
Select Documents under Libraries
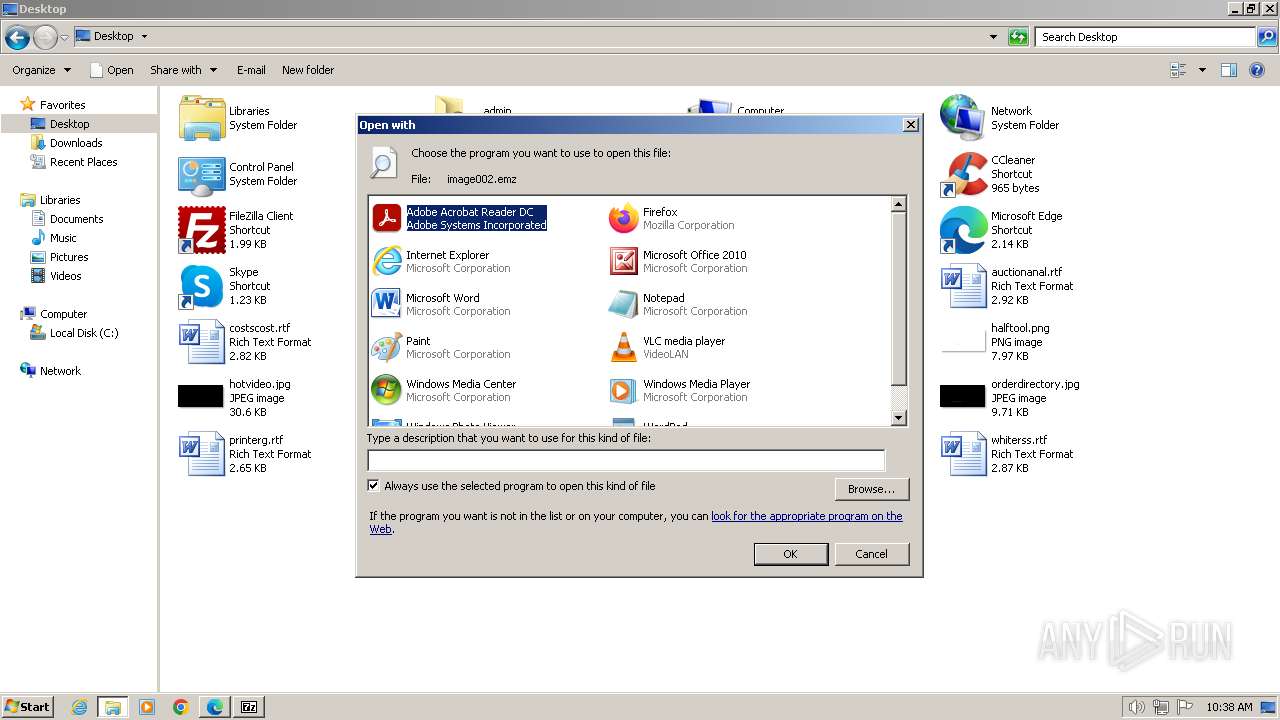click(x=76, y=219)
